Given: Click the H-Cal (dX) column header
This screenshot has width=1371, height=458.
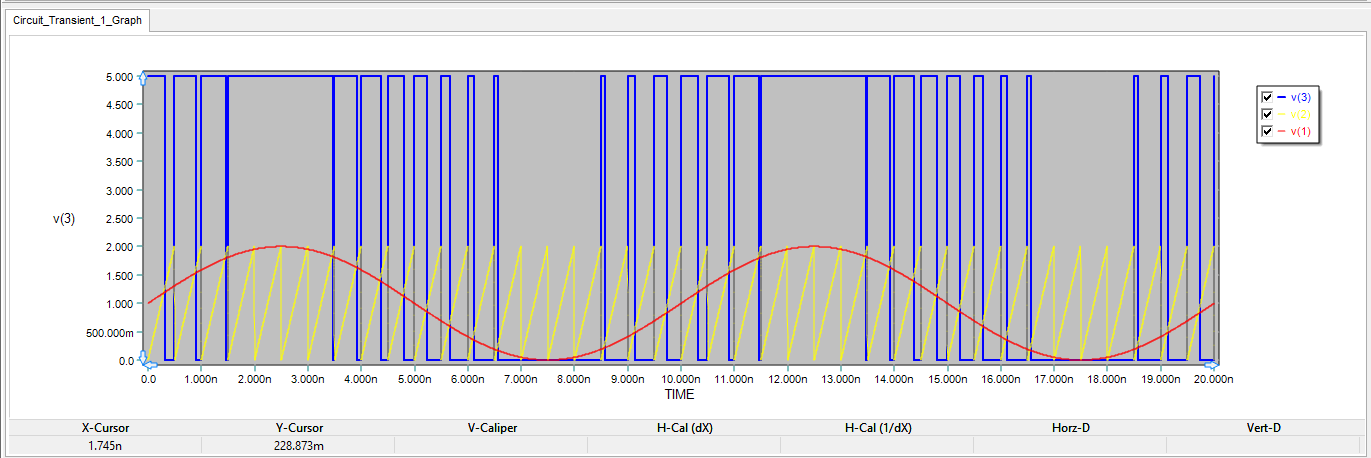Looking at the screenshot, I should pyautogui.click(x=684, y=428).
